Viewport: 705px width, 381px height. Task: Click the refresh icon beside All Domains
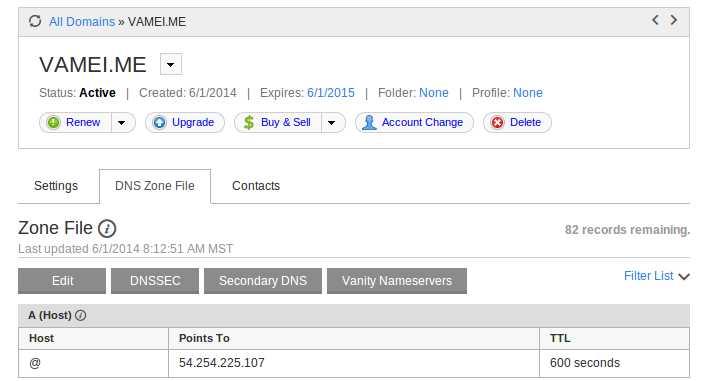point(35,21)
